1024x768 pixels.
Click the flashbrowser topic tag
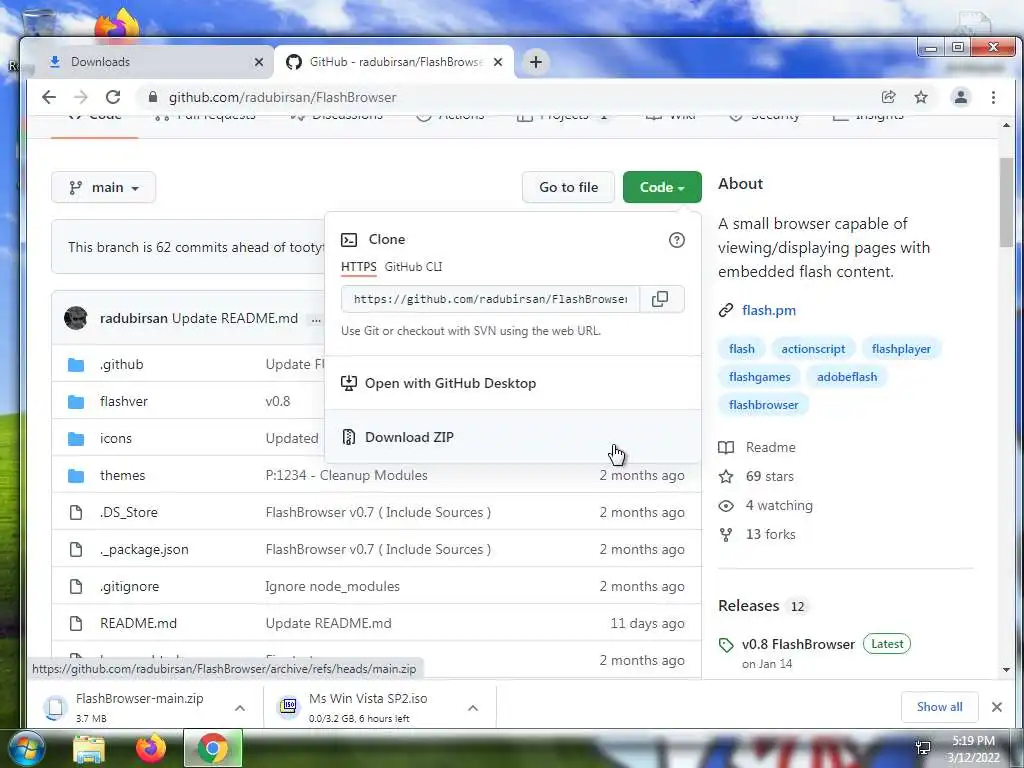(x=763, y=405)
